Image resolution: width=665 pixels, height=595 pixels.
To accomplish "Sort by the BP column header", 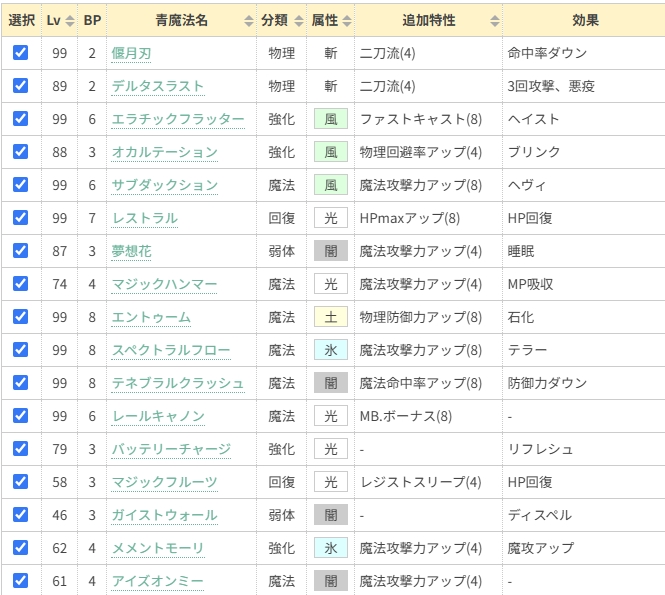I will click(x=92, y=20).
